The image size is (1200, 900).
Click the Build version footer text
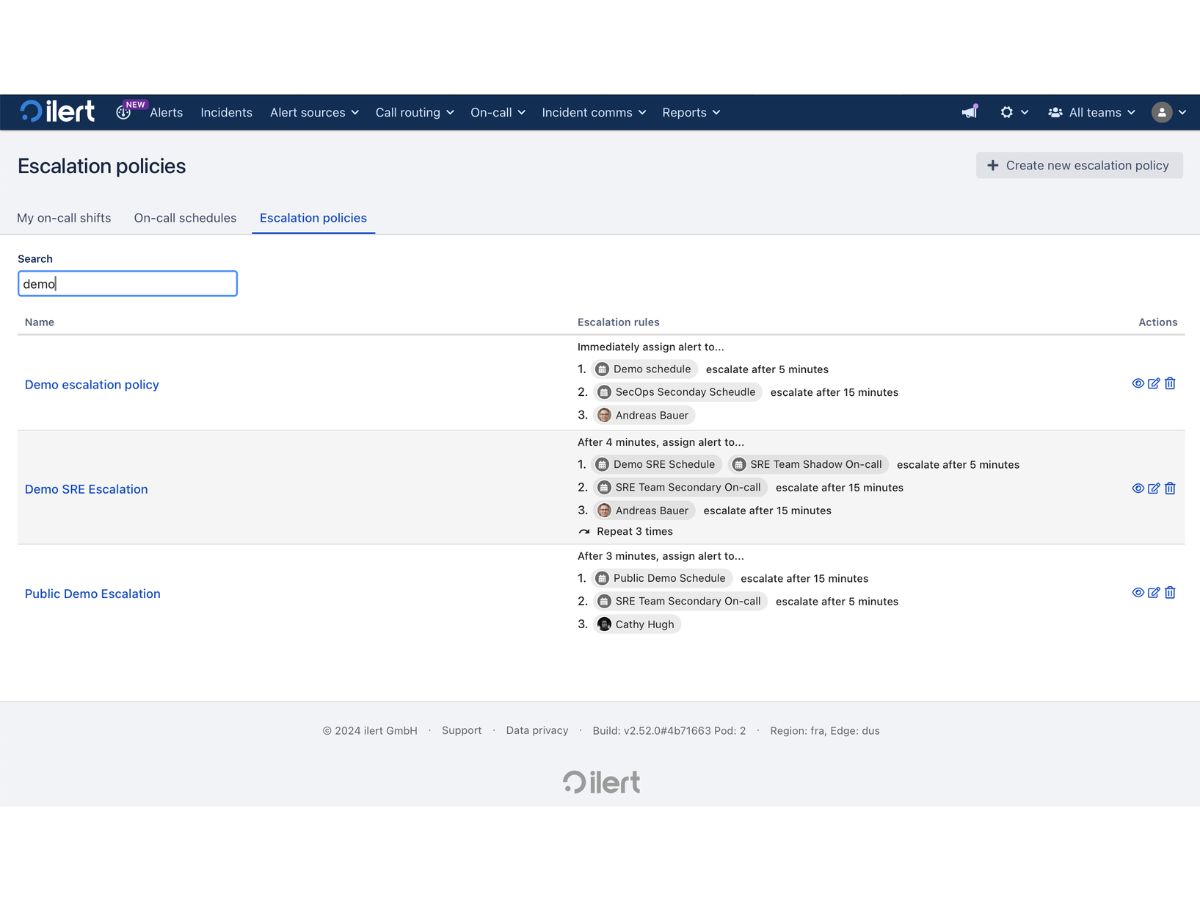669,730
